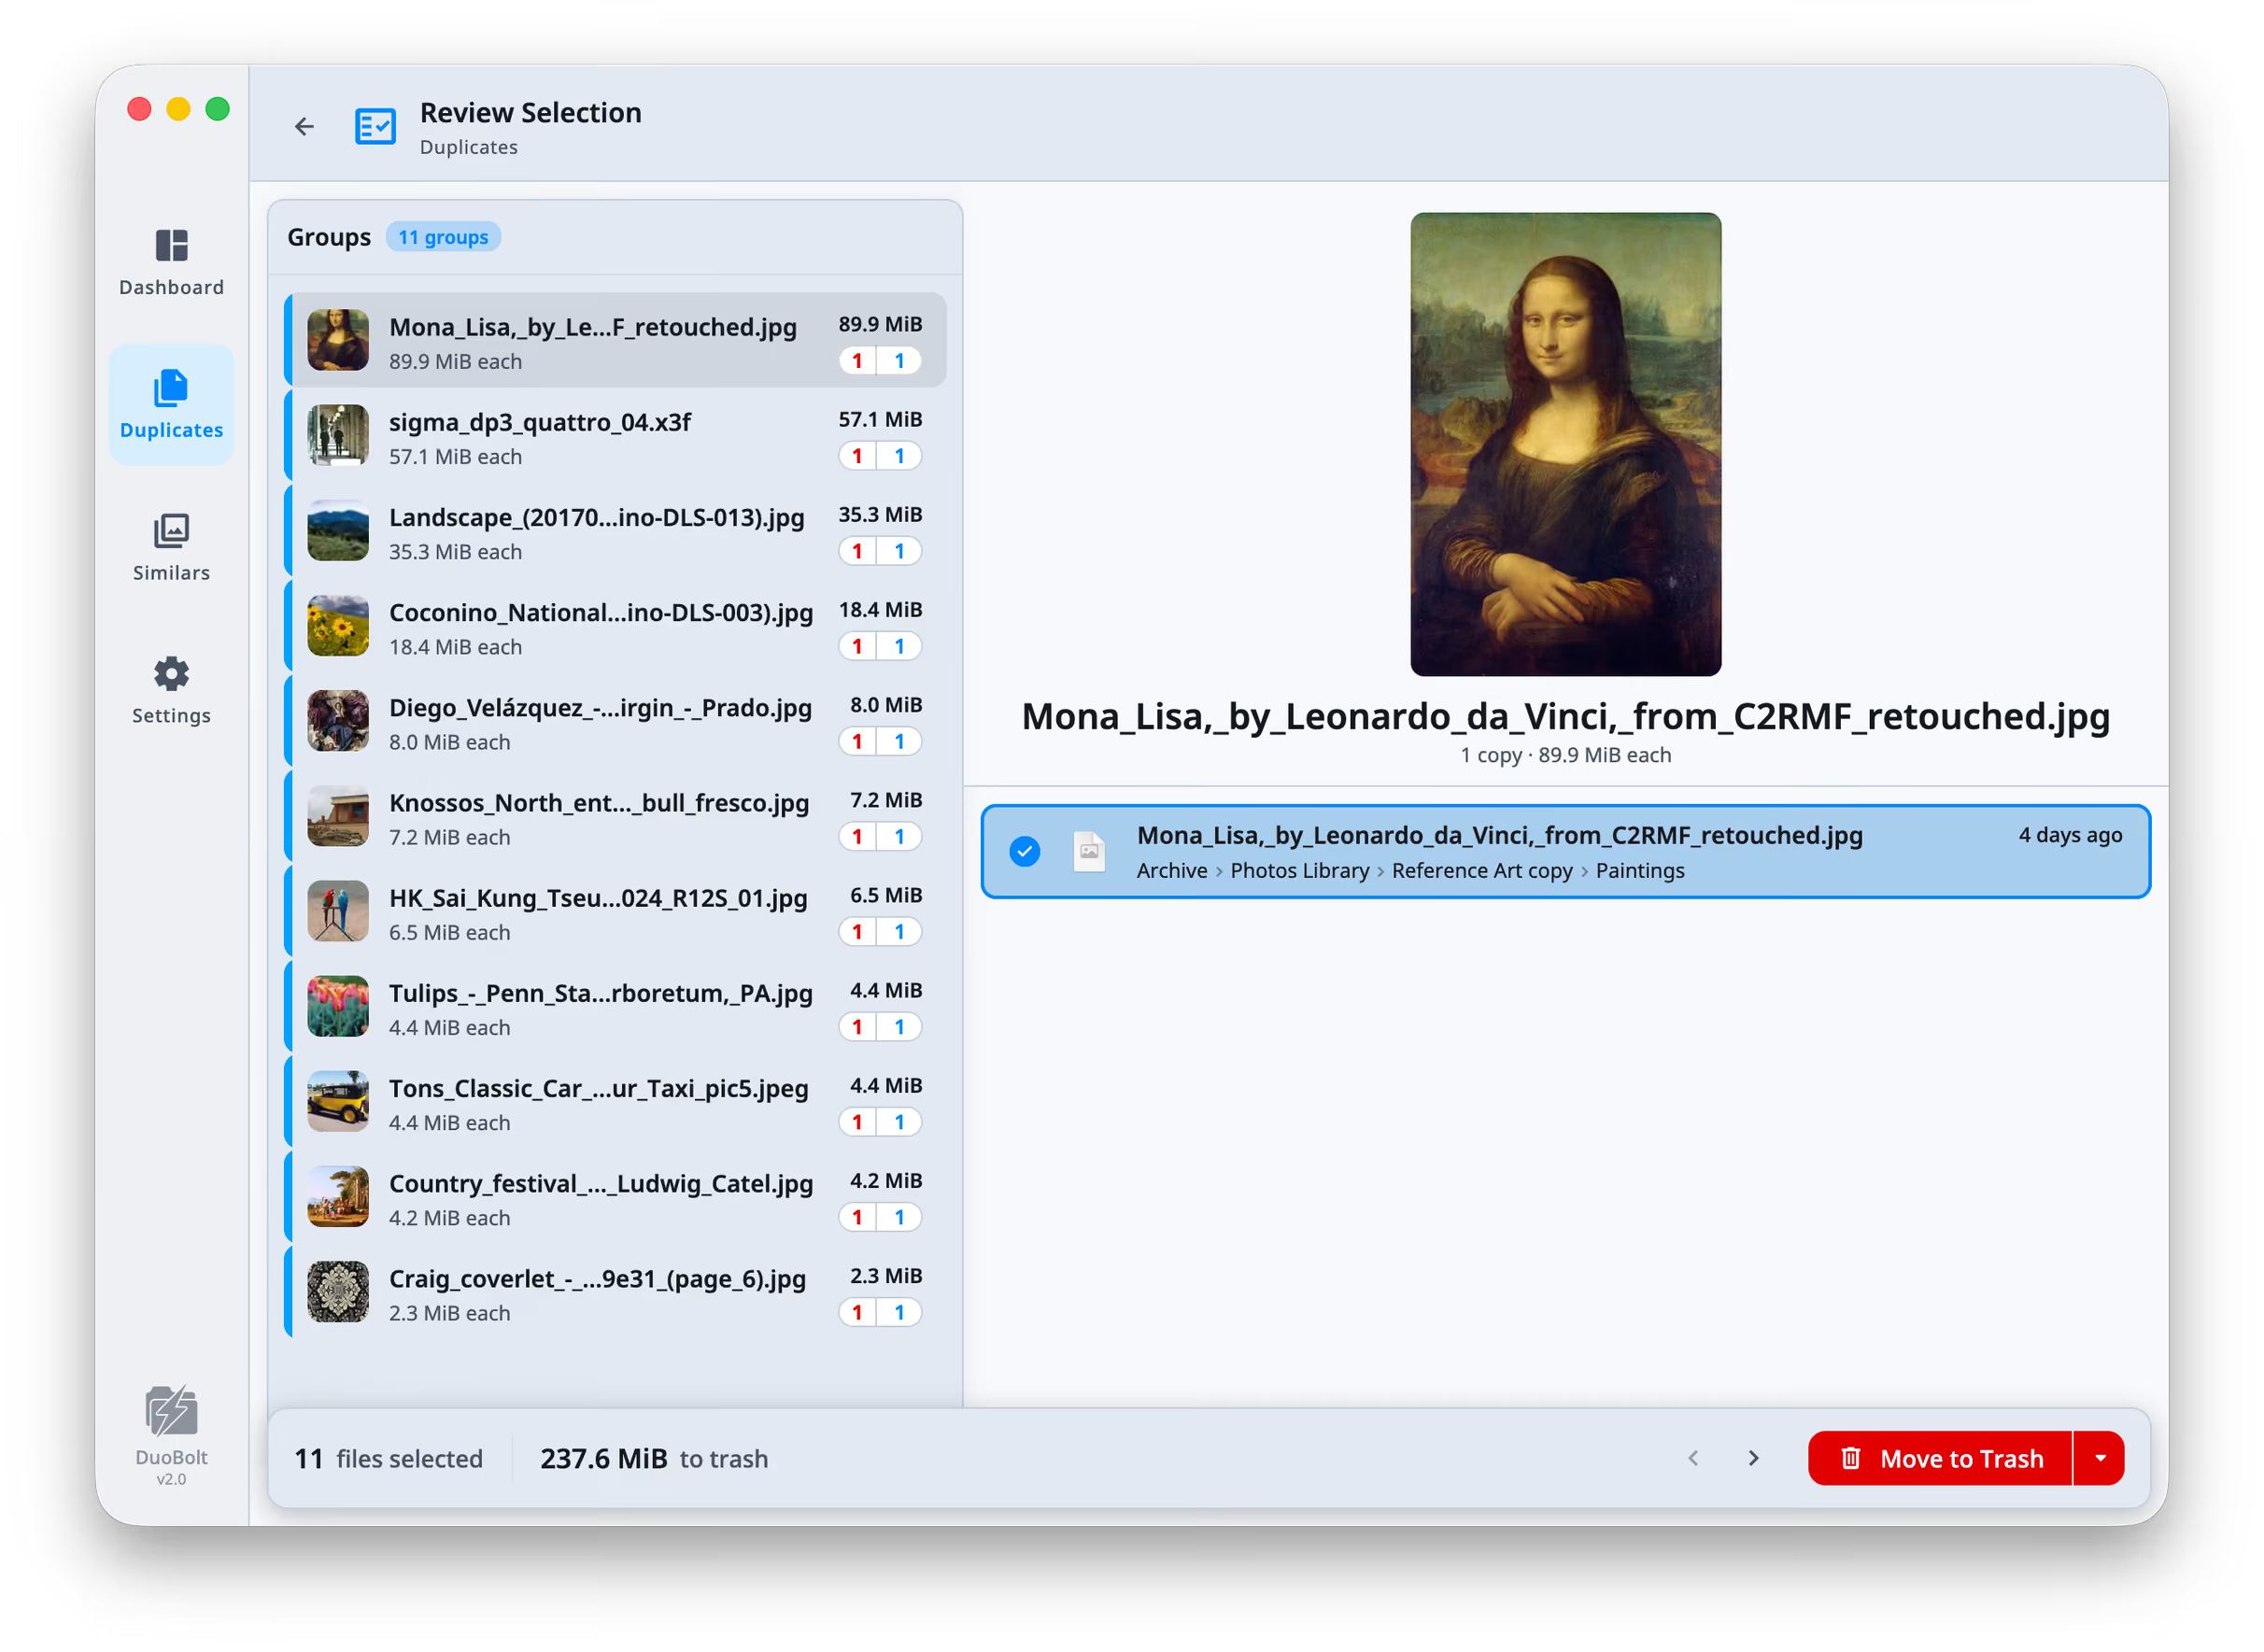Viewport: 2264px width, 1652px height.
Task: Click 'Archive' in the file path breadcrumb
Action: pos(1172,871)
